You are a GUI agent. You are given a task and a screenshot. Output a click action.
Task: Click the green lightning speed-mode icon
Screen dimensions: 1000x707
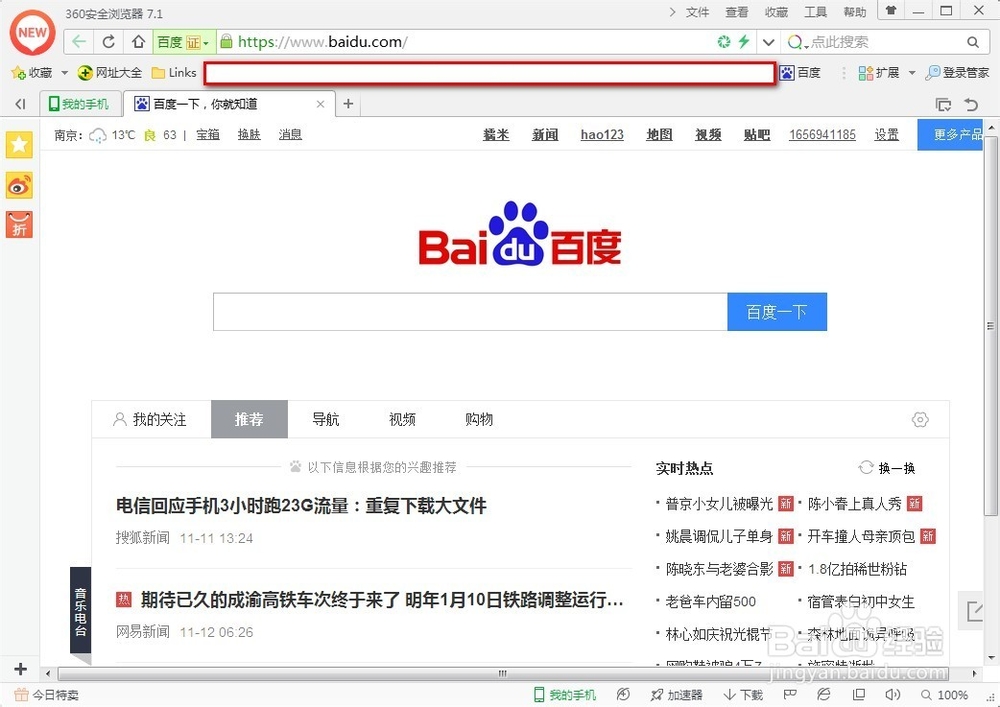click(744, 42)
